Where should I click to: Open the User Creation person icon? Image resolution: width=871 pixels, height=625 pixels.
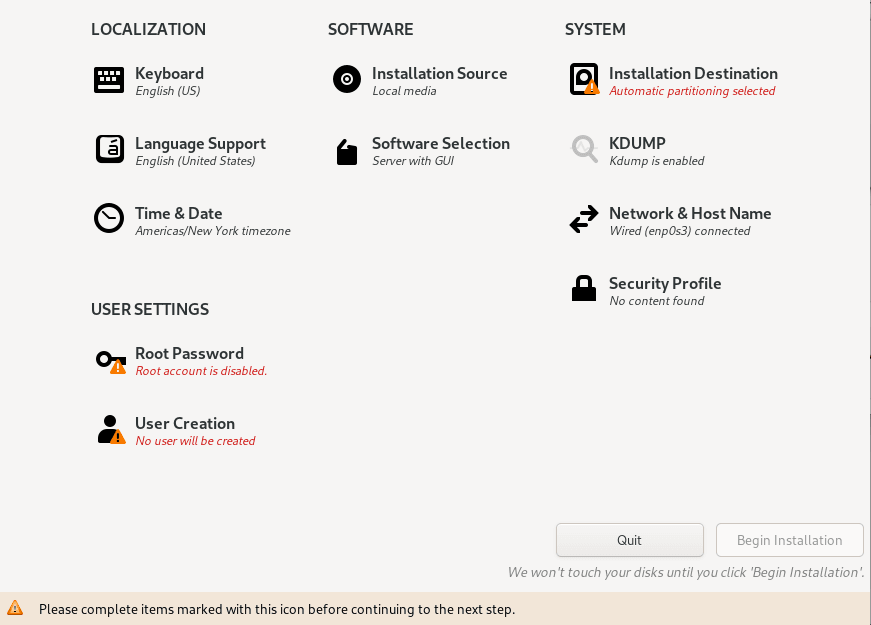pos(107,428)
